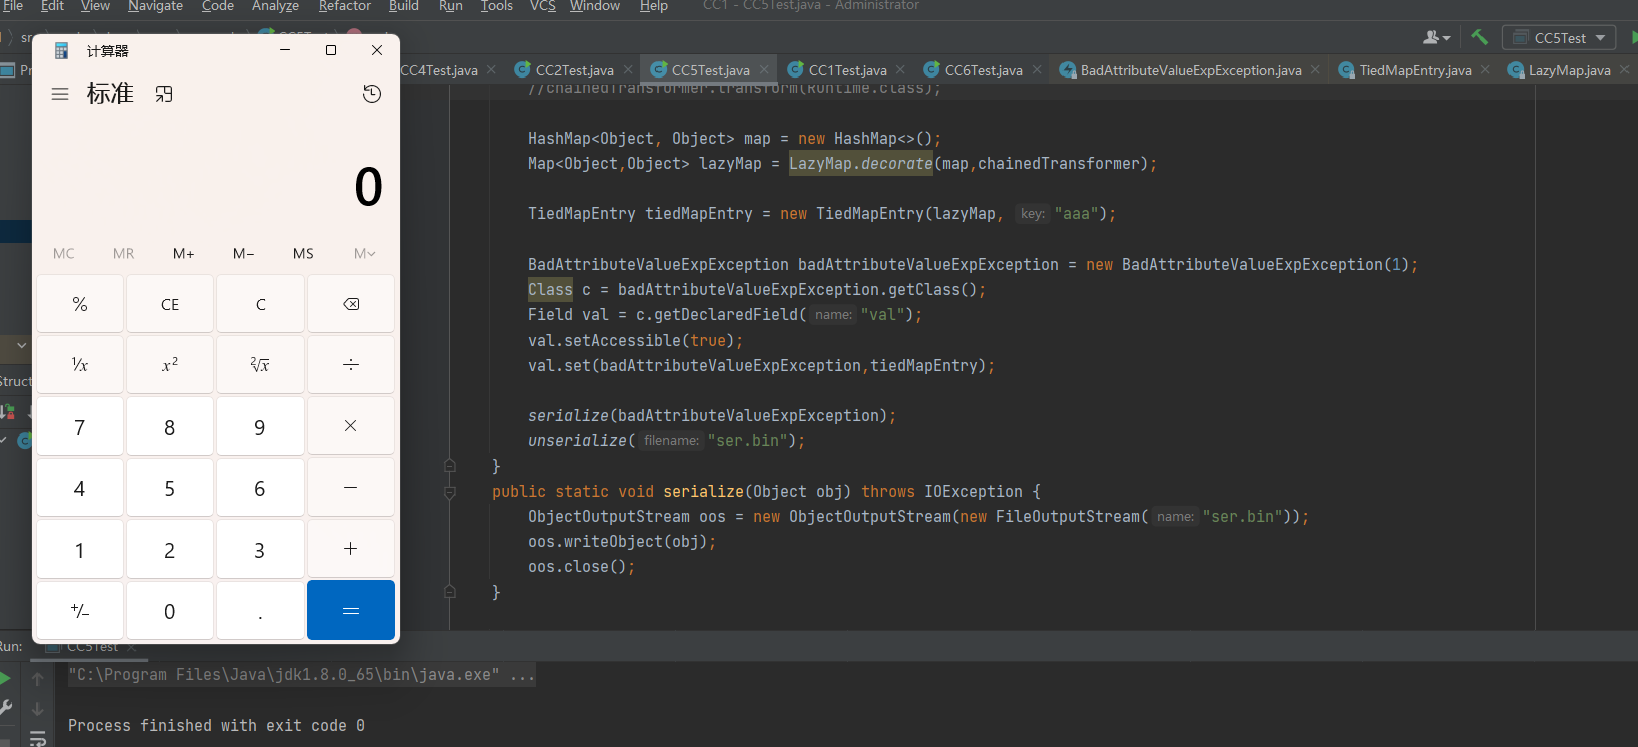Click the minus key on the calculator

coord(351,488)
